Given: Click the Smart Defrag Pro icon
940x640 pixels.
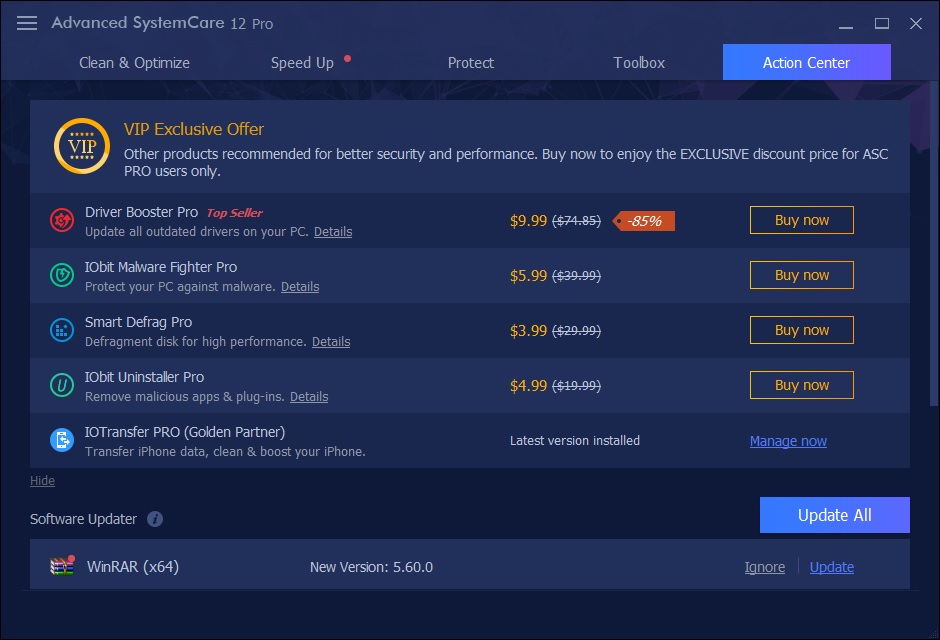Looking at the screenshot, I should coord(62,330).
